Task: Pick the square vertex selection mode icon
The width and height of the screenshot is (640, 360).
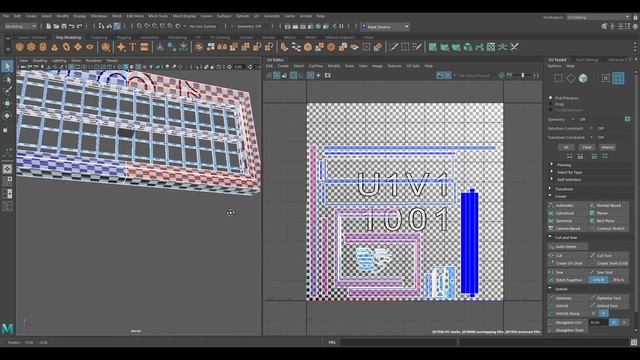Action: coord(558,78)
